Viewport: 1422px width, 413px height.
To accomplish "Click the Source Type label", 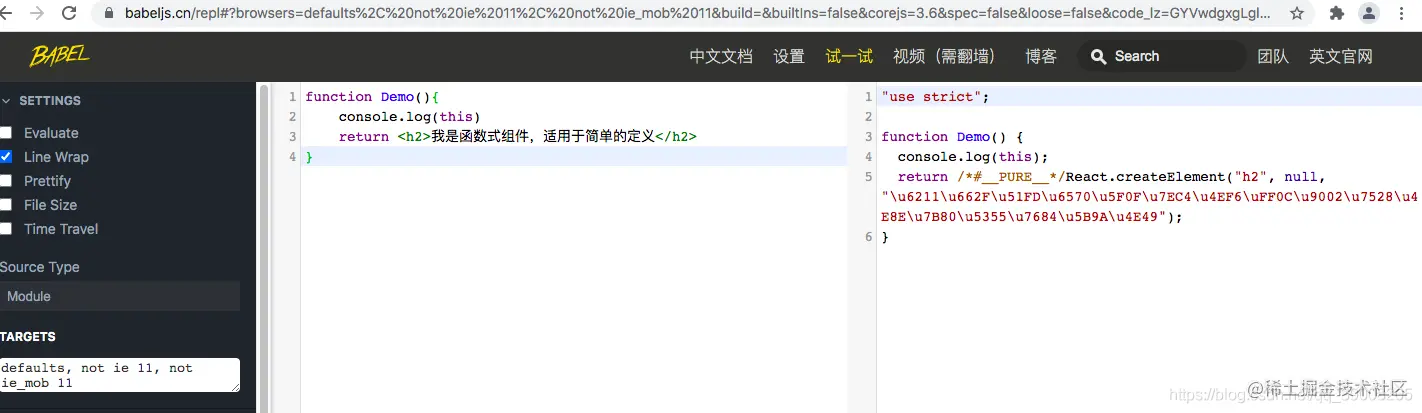I will (40, 267).
